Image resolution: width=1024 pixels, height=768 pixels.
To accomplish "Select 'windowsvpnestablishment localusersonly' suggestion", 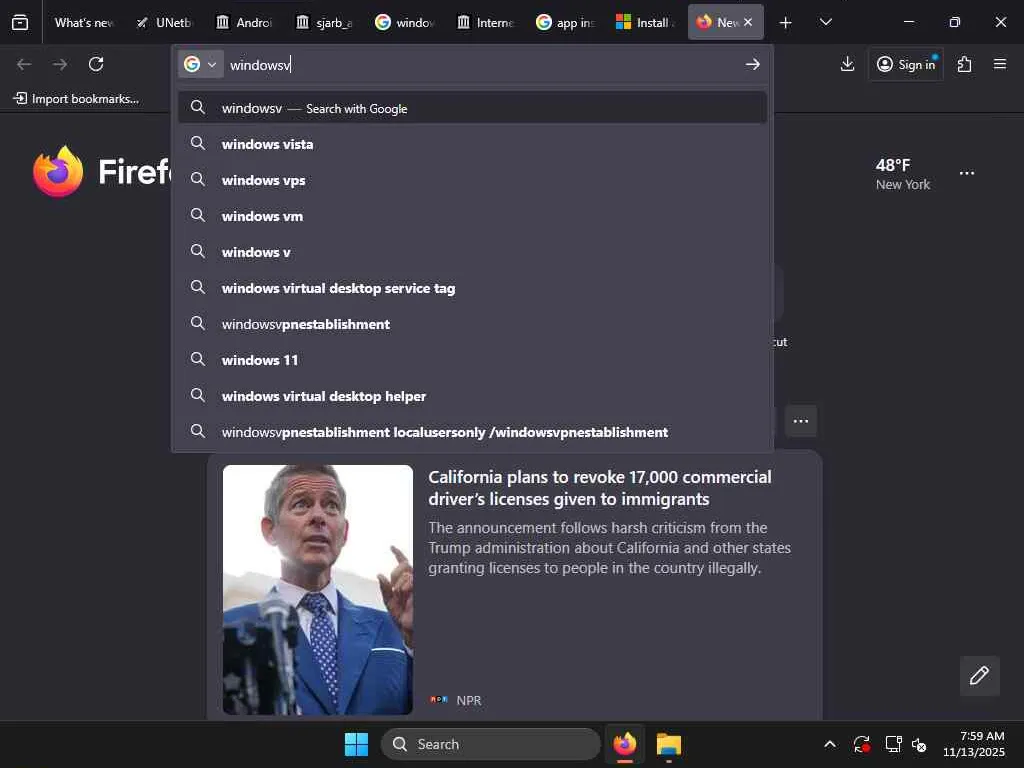I will [472, 431].
